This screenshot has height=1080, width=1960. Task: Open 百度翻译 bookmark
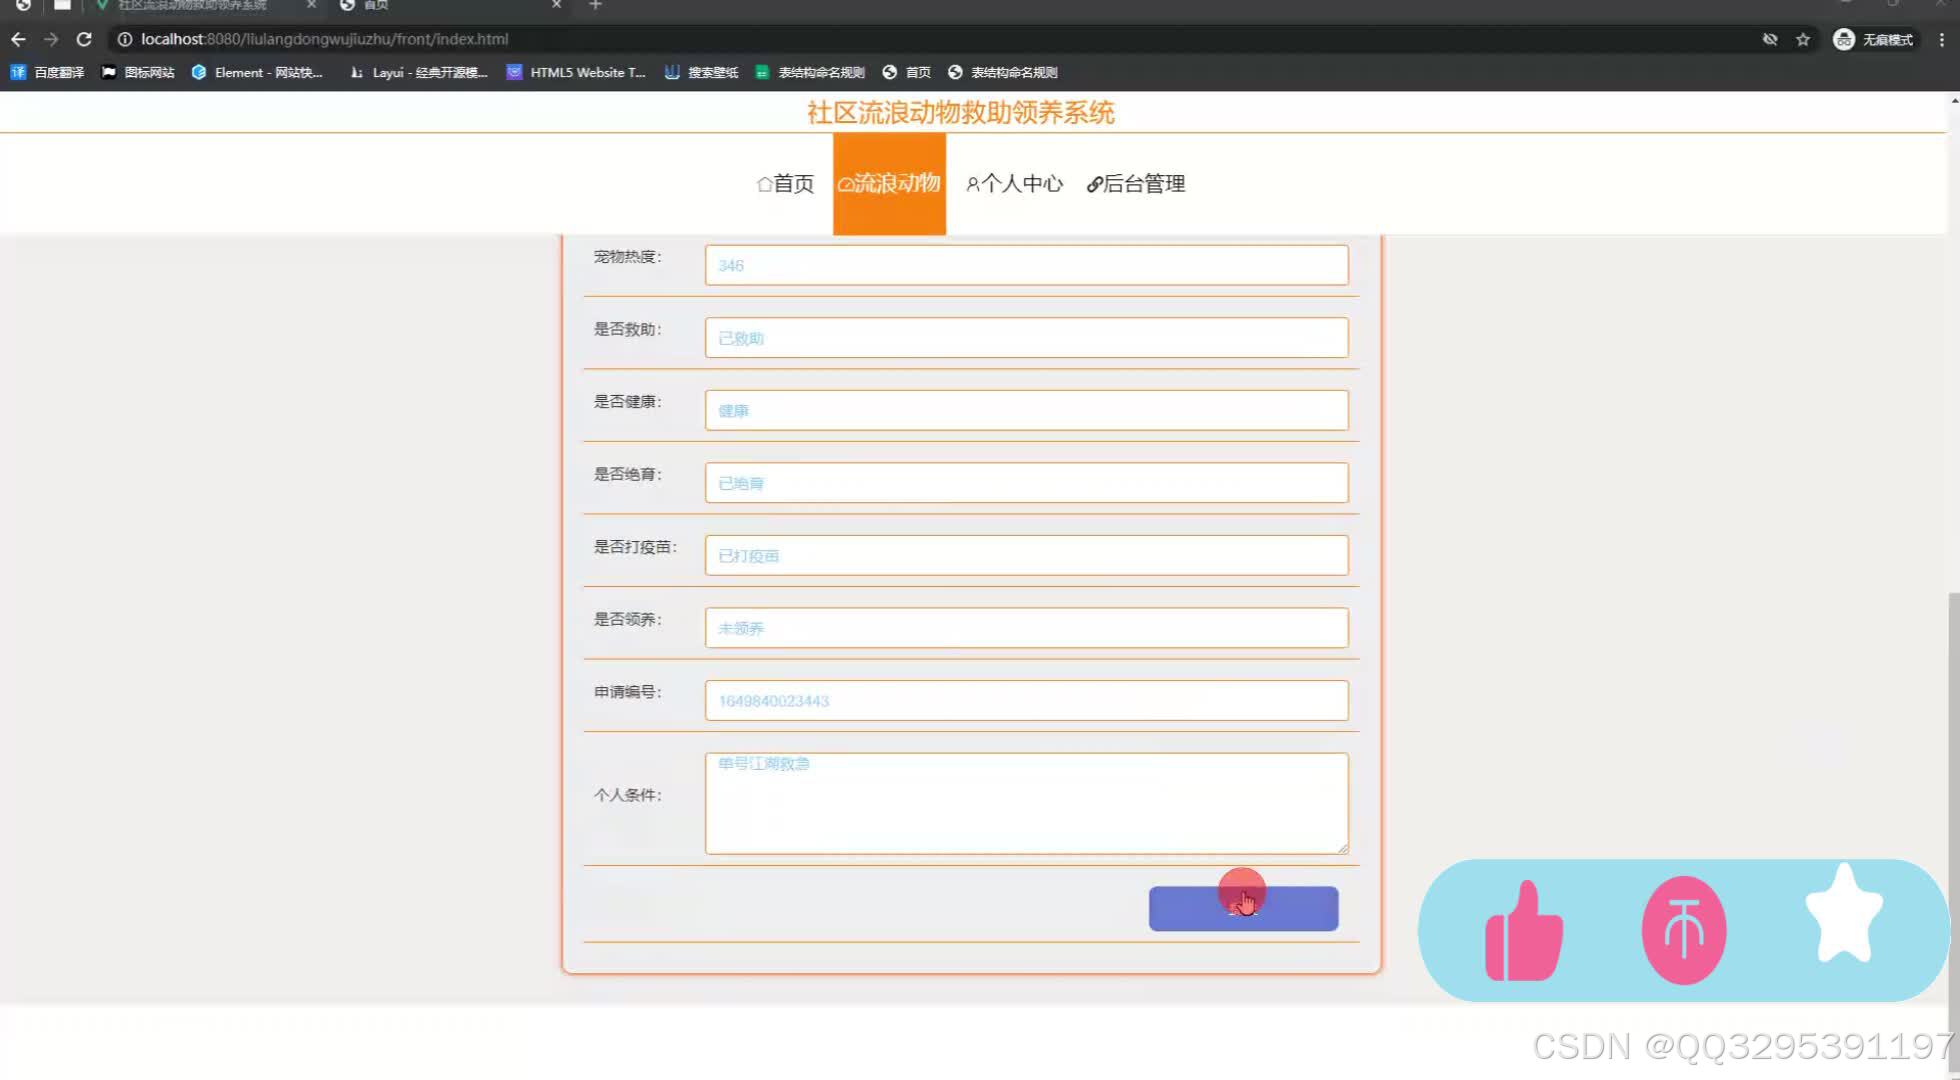coord(47,72)
